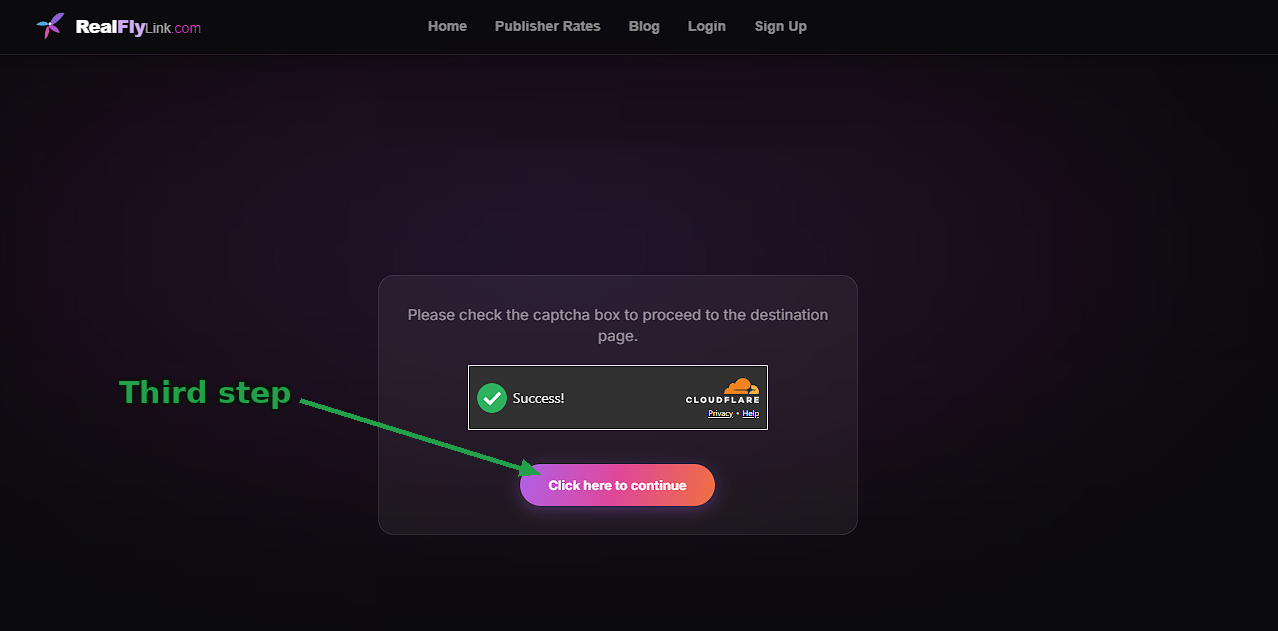
Task: Click the CLOUDFLARE wordmark text
Action: point(722,400)
